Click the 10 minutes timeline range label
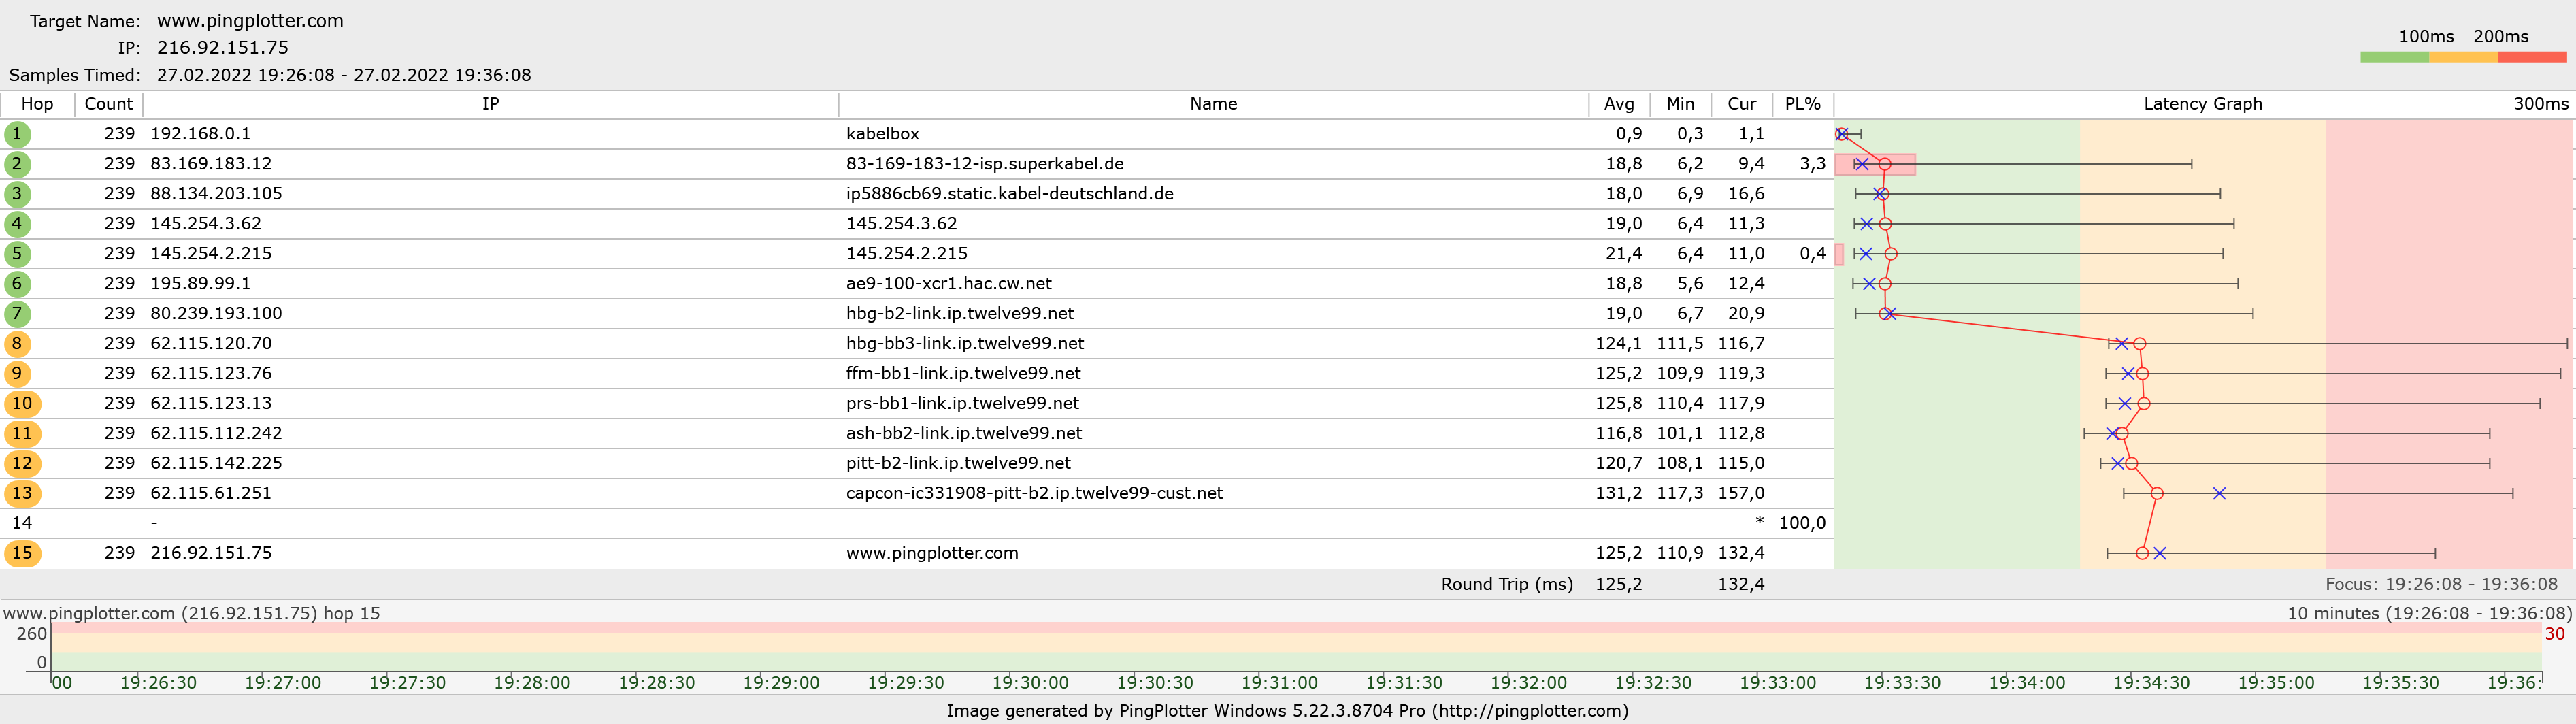The image size is (2576, 724). [x=2429, y=613]
